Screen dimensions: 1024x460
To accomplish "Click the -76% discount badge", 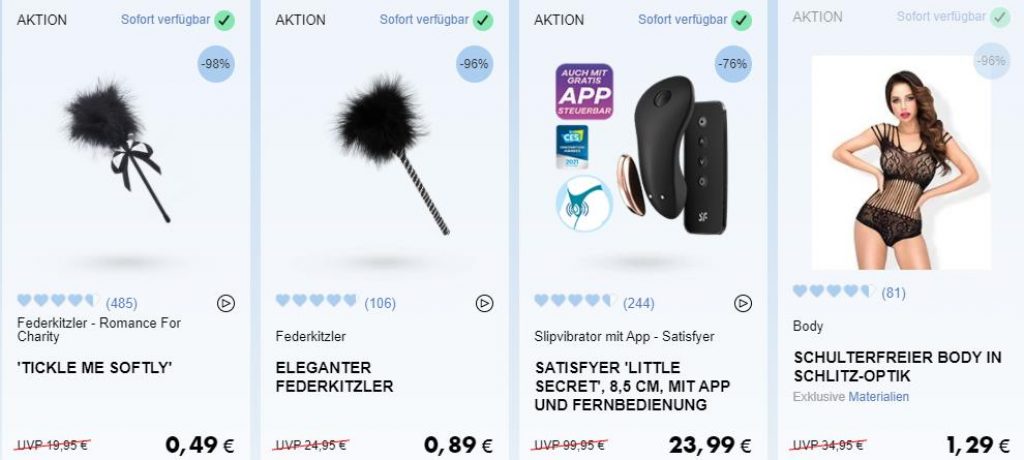I will [733, 64].
